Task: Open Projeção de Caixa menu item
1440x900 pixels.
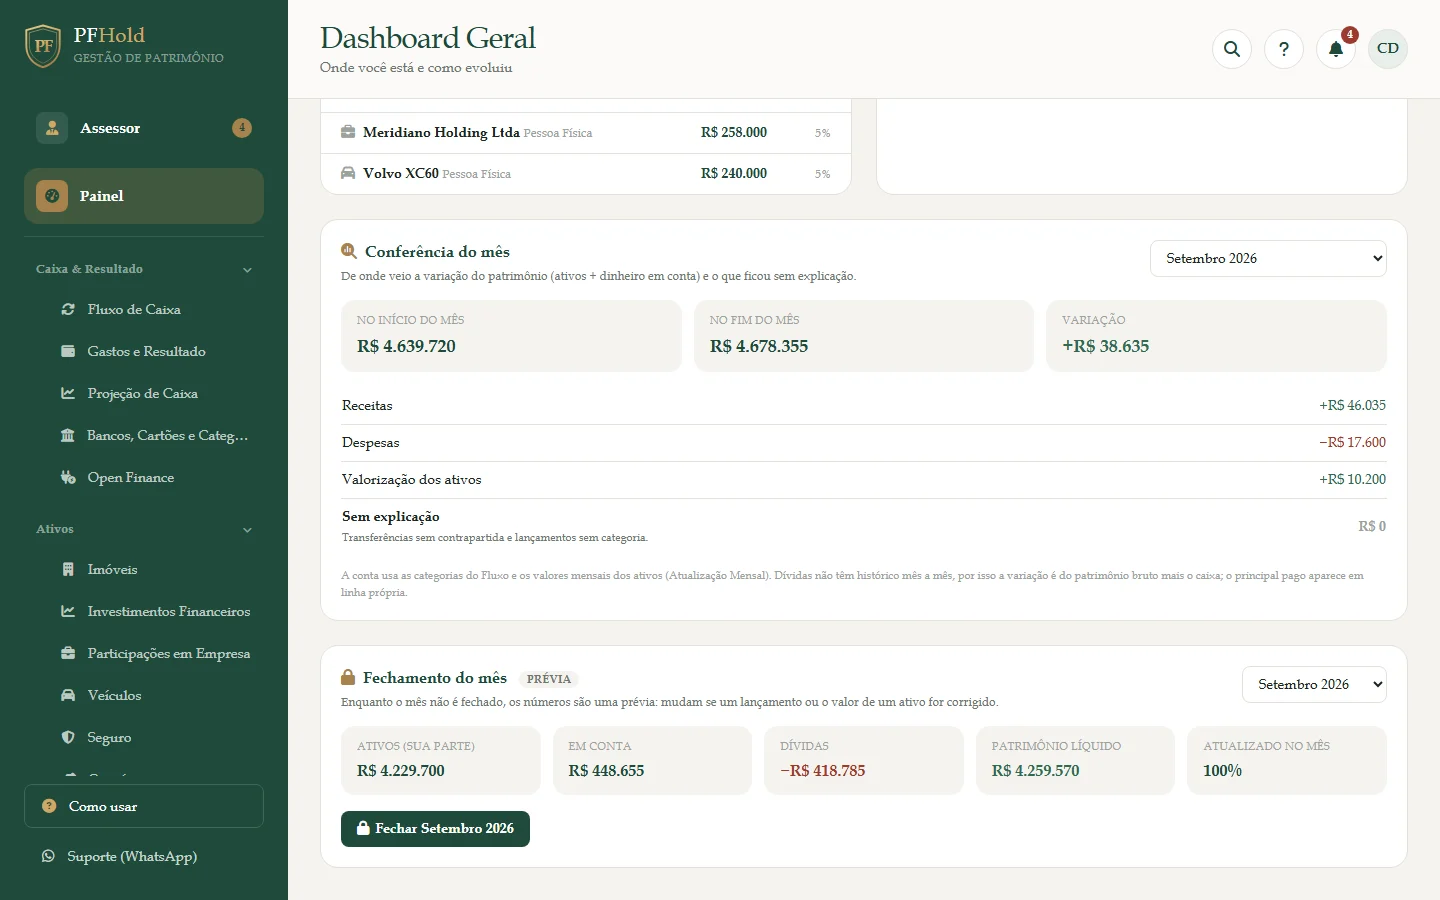Action: 144,394
